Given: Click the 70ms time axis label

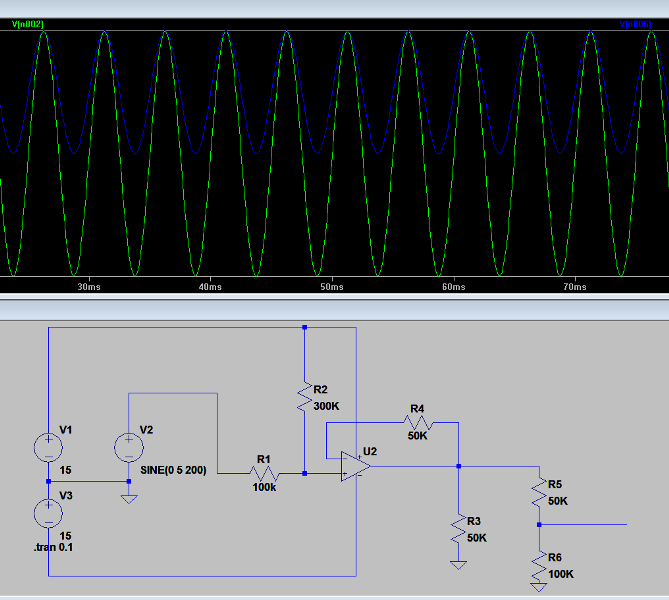Looking at the screenshot, I should click(x=575, y=287).
